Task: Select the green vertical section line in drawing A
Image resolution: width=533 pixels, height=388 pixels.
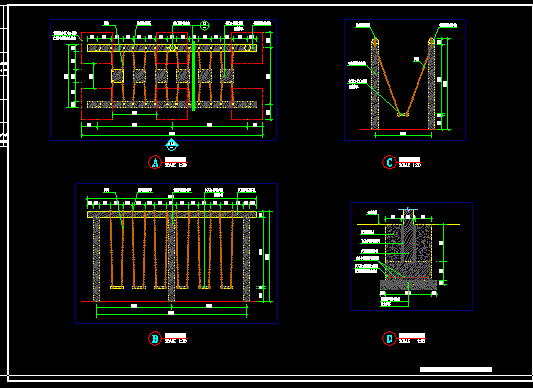Action: (193, 75)
